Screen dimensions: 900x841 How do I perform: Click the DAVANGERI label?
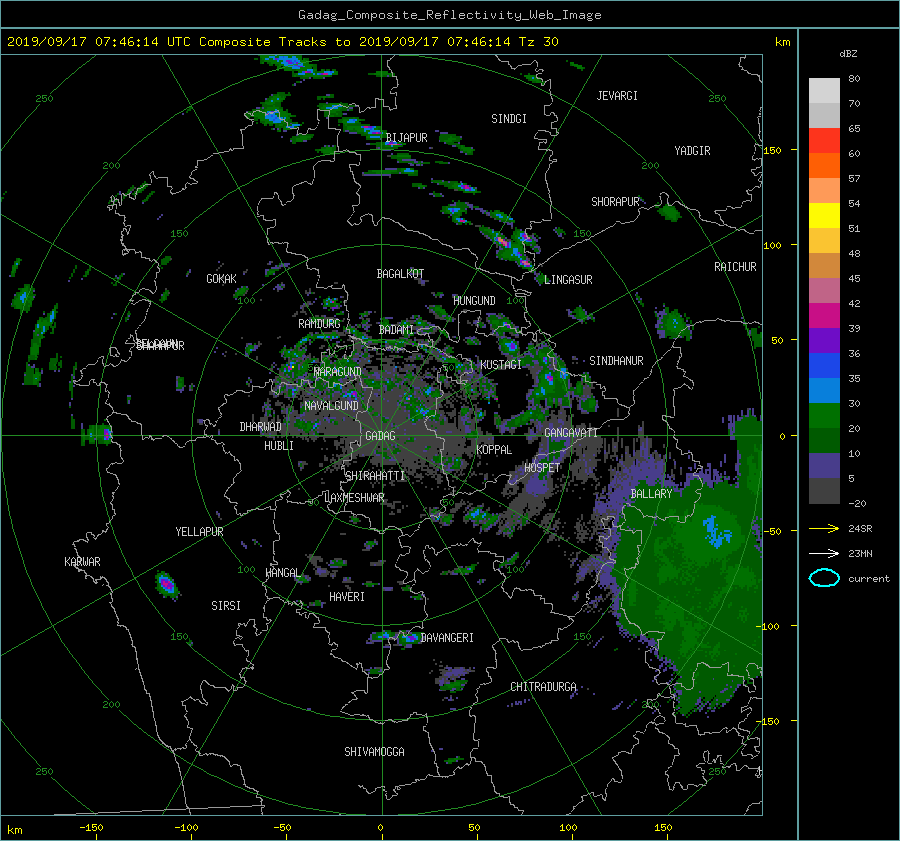pyautogui.click(x=447, y=638)
